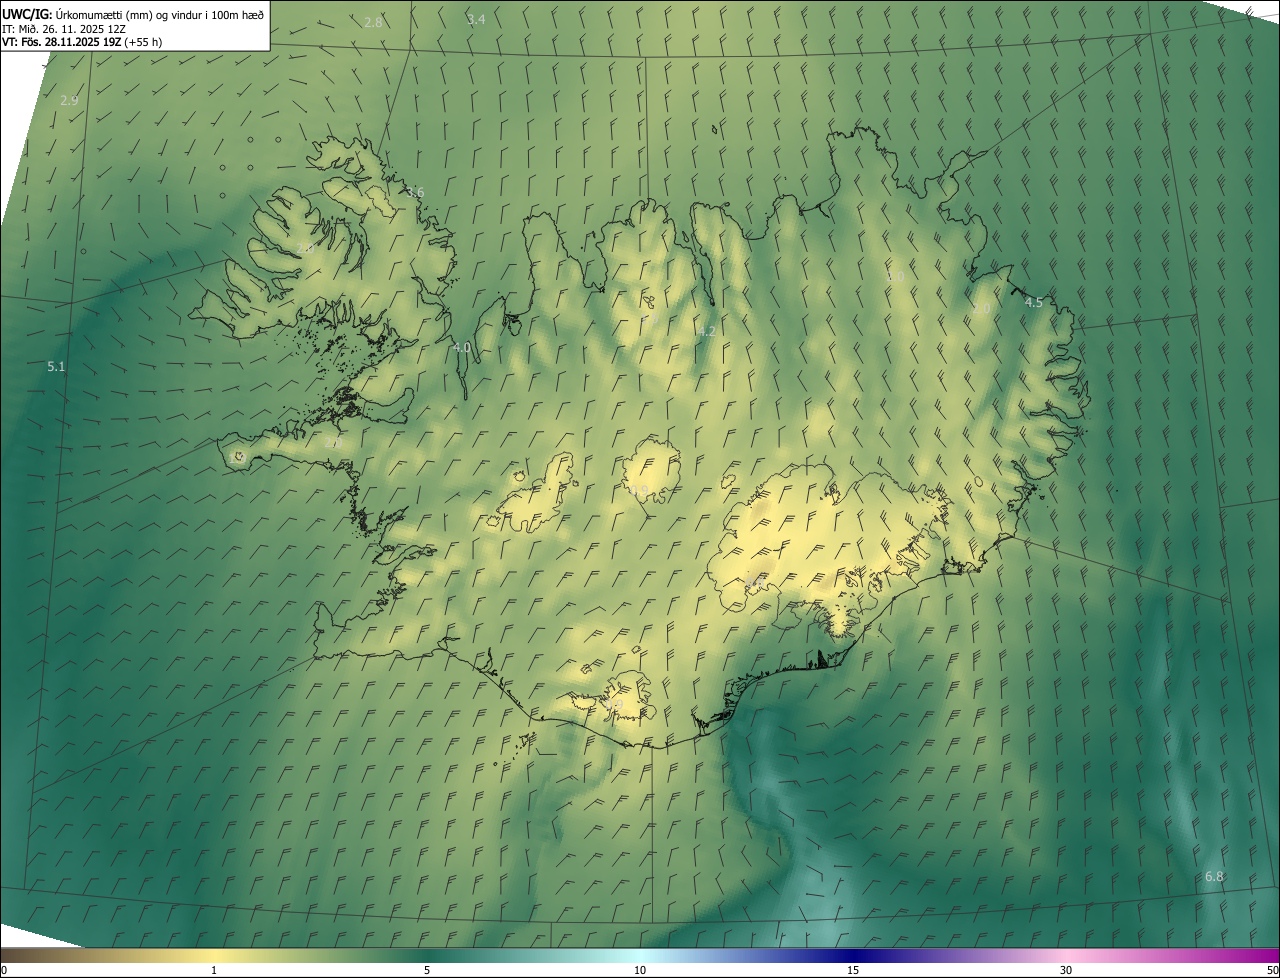The height and width of the screenshot is (978, 1280).
Task: Click the title line 'Úrkomumætti (mm) og vindur í 100m hæð'
Action: coord(160,14)
